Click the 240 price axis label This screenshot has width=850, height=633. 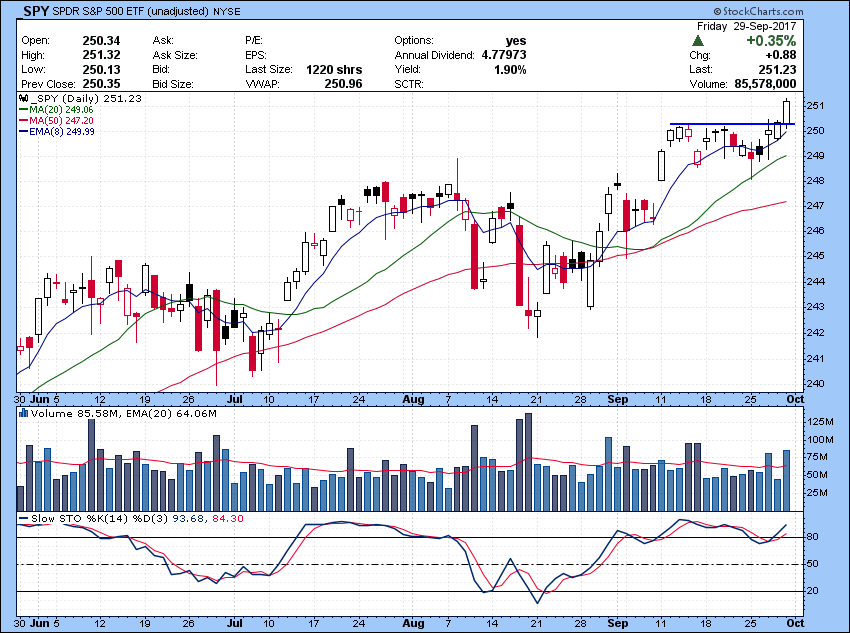point(815,384)
